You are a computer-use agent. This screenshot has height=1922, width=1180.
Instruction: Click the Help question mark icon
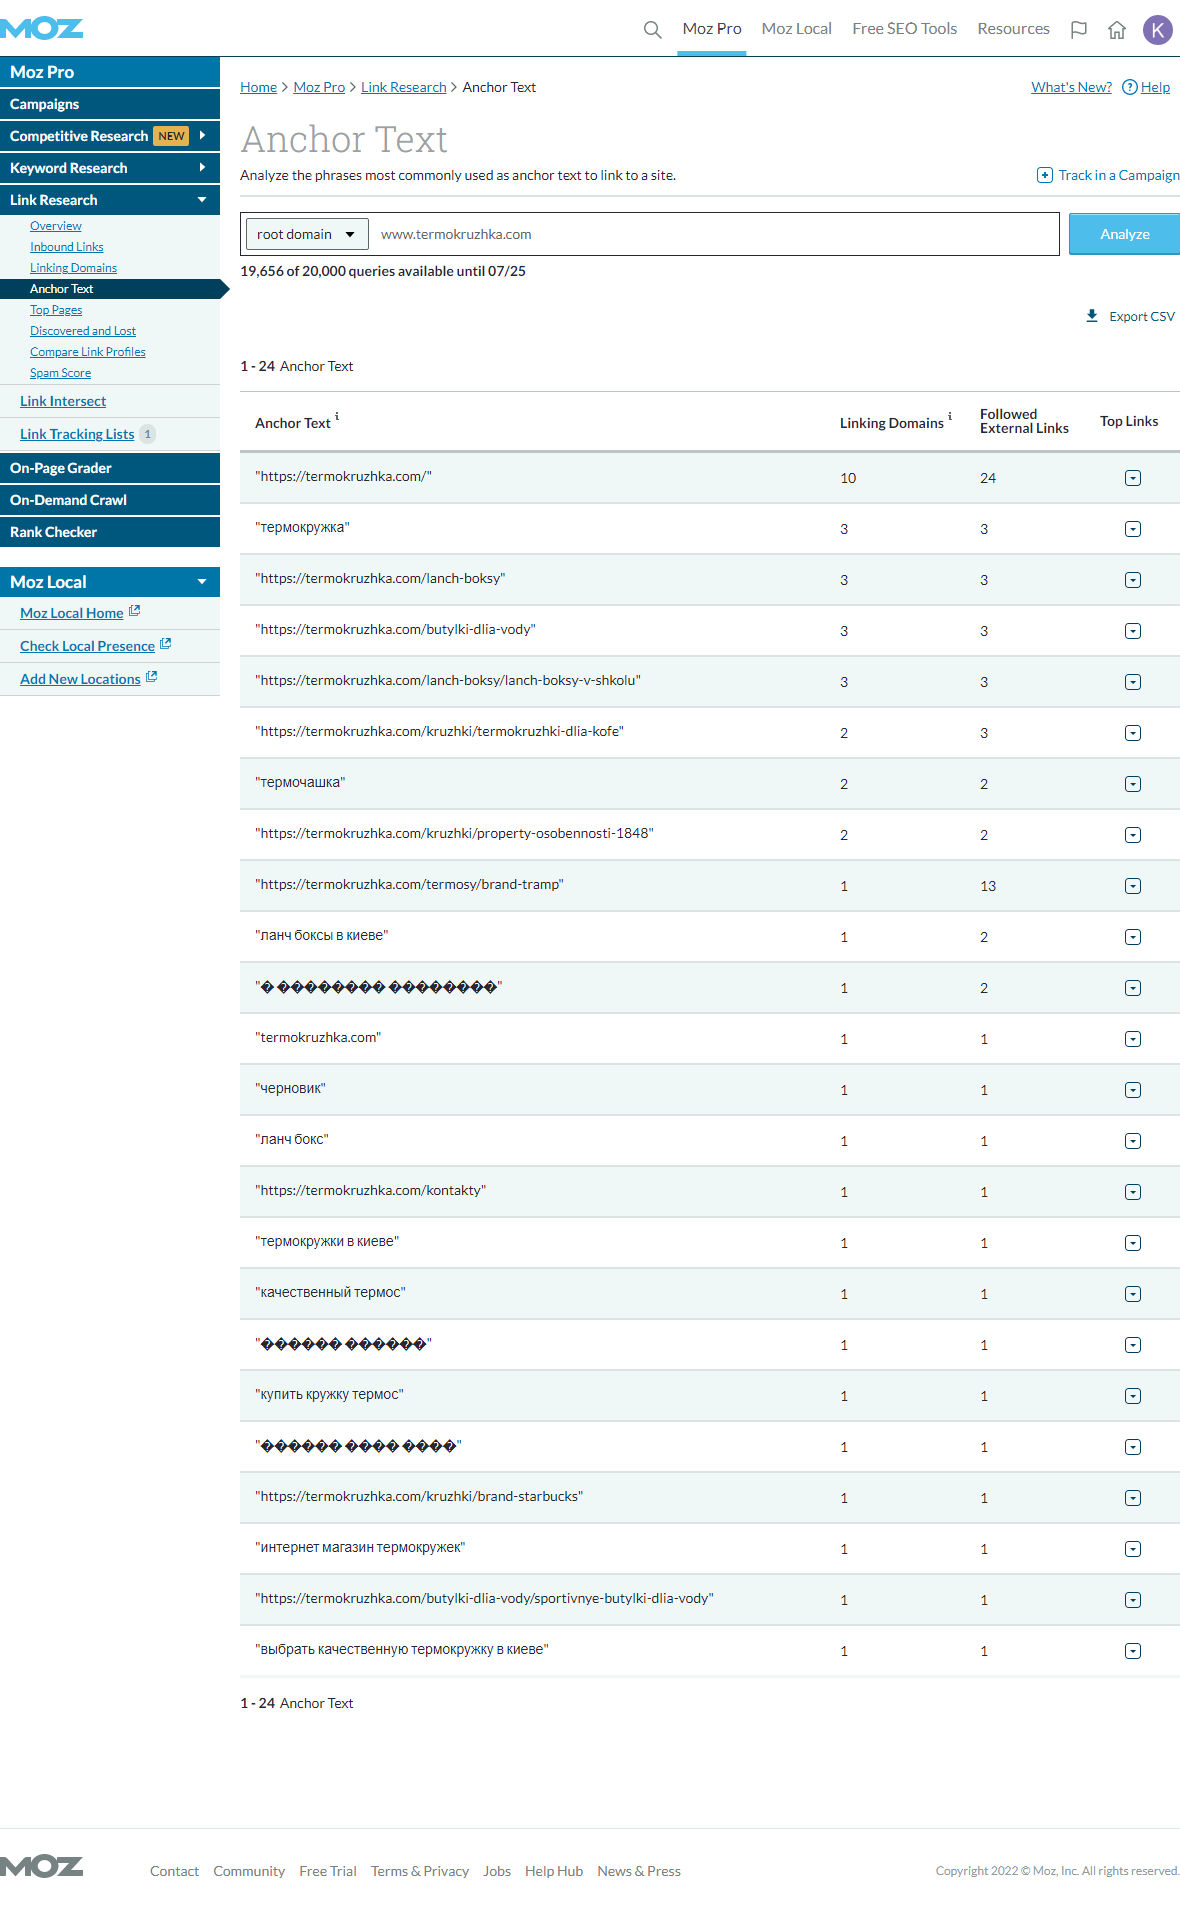point(1130,87)
